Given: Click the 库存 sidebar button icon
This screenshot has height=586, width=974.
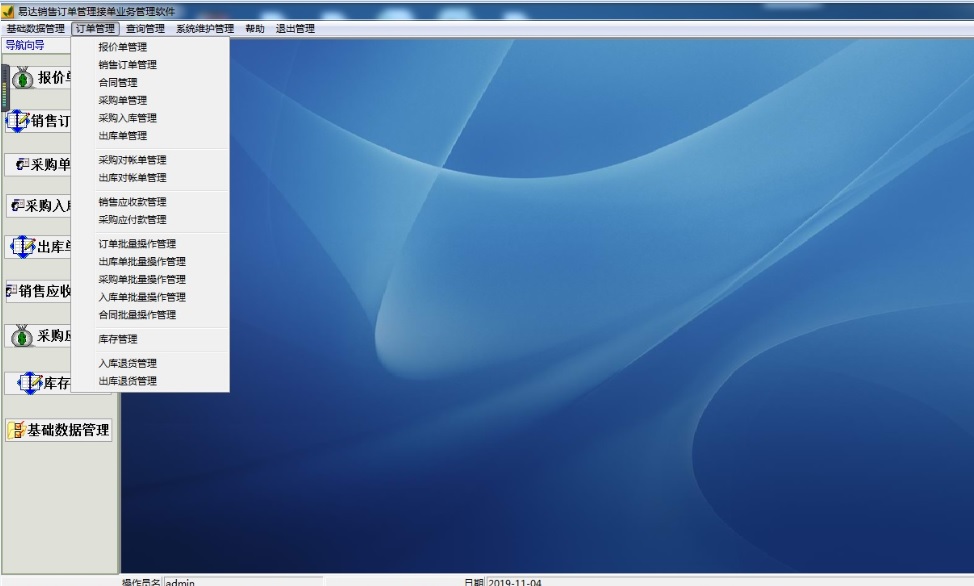Looking at the screenshot, I should [x=31, y=383].
